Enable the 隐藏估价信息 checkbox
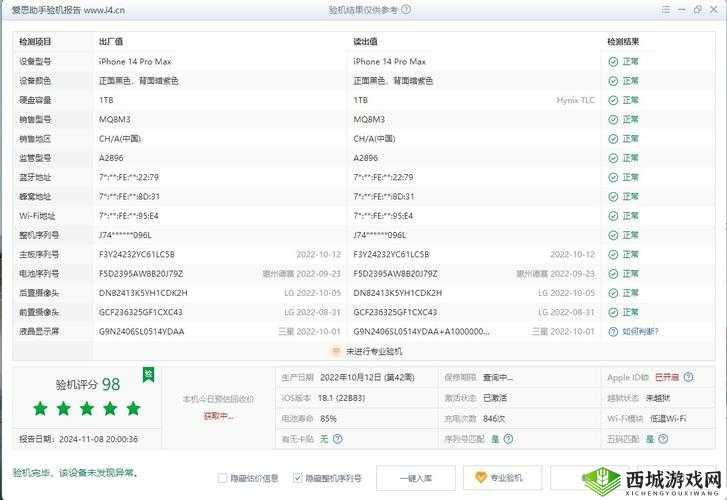 (x=222, y=478)
